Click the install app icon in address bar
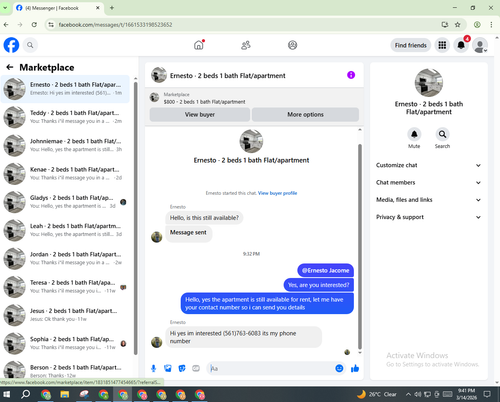Screen dimensions: 500x402 [445, 25]
